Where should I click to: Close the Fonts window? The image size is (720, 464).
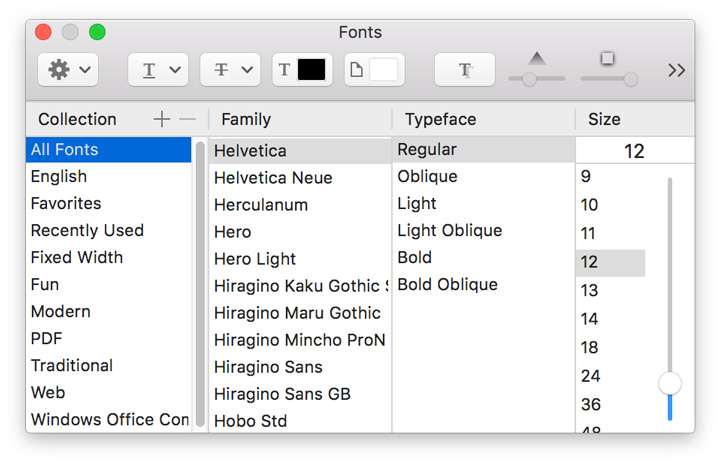point(43,32)
